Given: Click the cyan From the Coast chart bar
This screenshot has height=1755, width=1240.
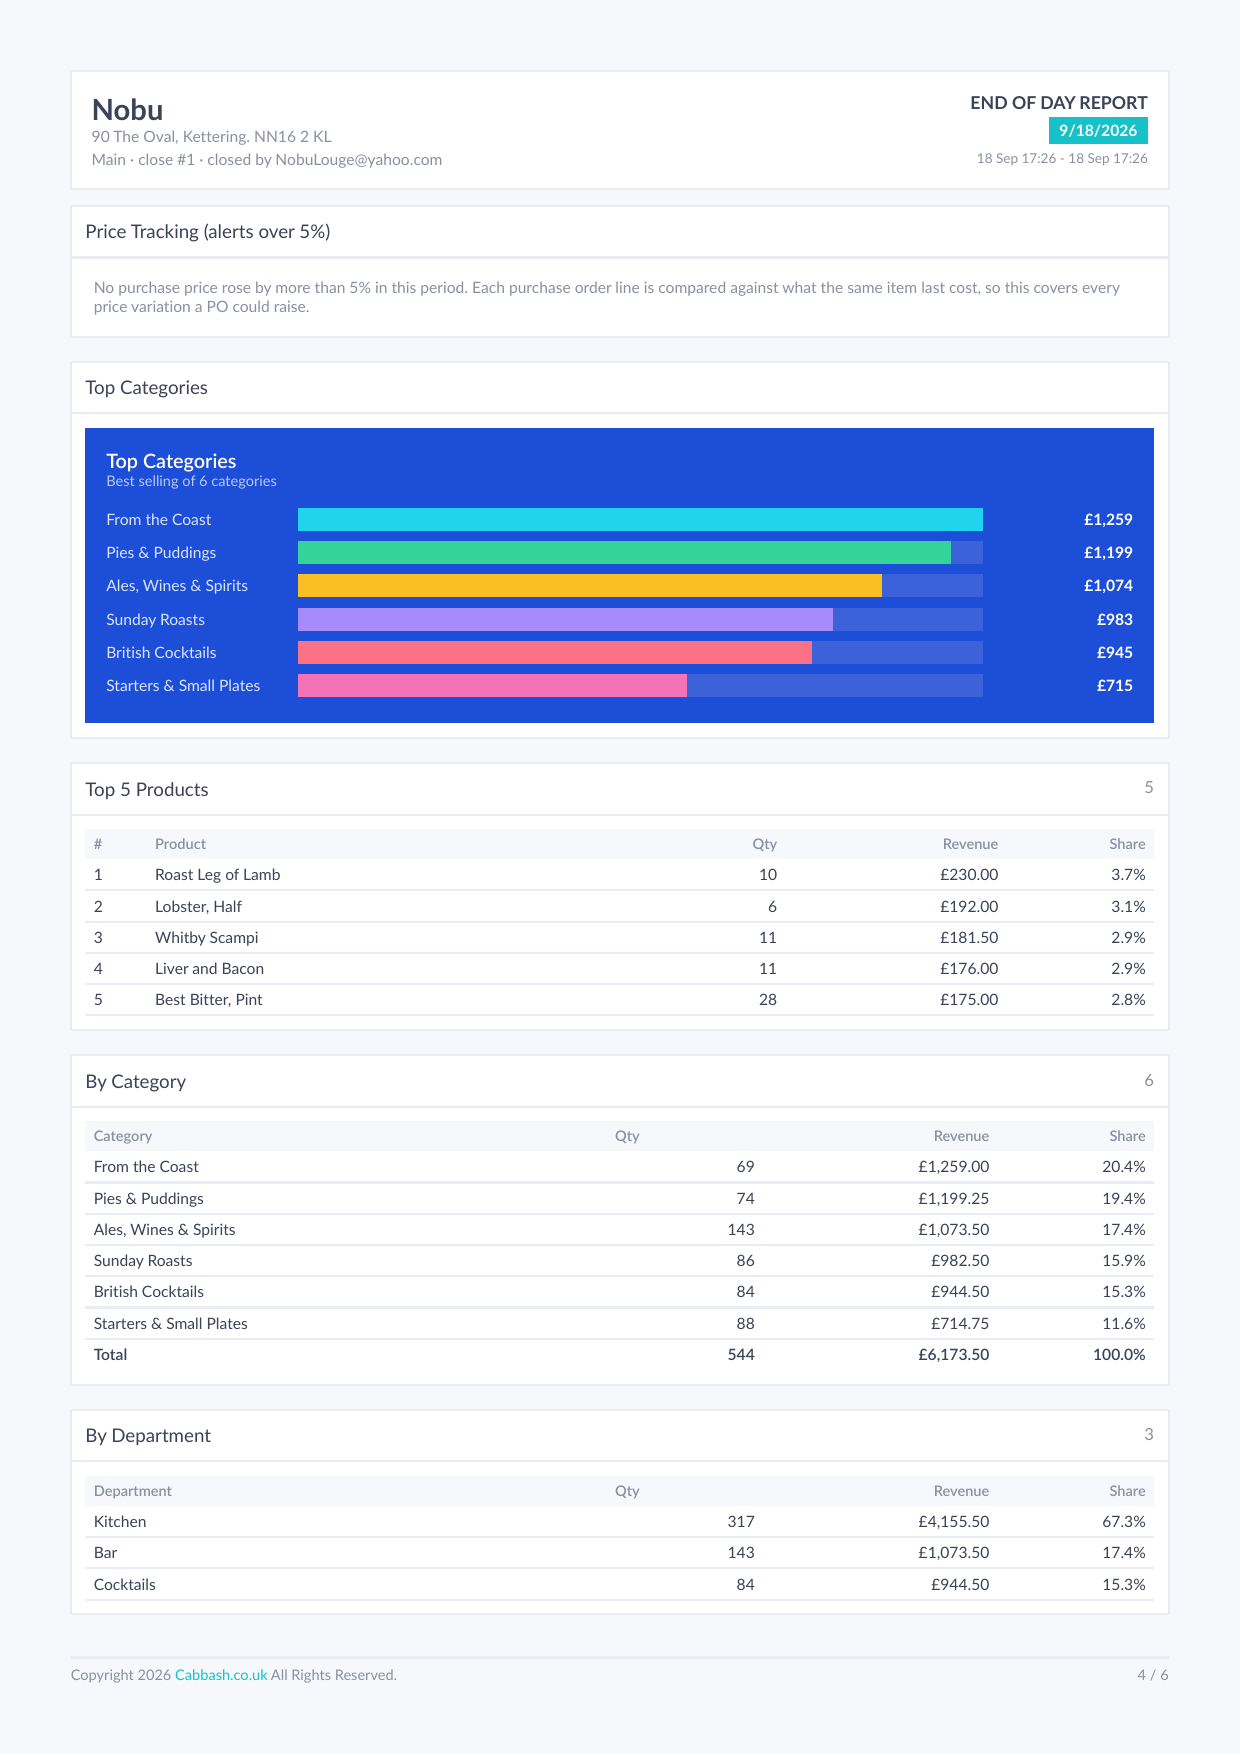Looking at the screenshot, I should tap(640, 520).
